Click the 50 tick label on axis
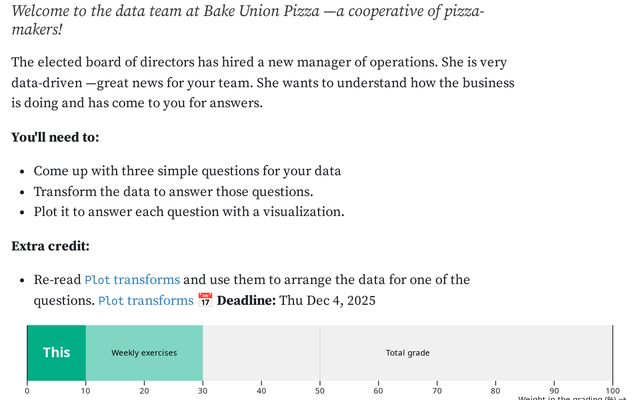This screenshot has height=400, width=640. pyautogui.click(x=320, y=390)
